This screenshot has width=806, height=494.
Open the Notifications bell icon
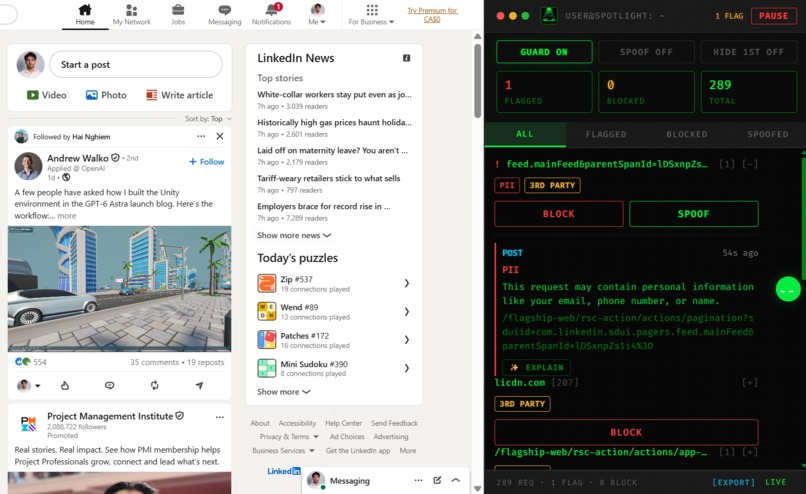click(x=271, y=10)
